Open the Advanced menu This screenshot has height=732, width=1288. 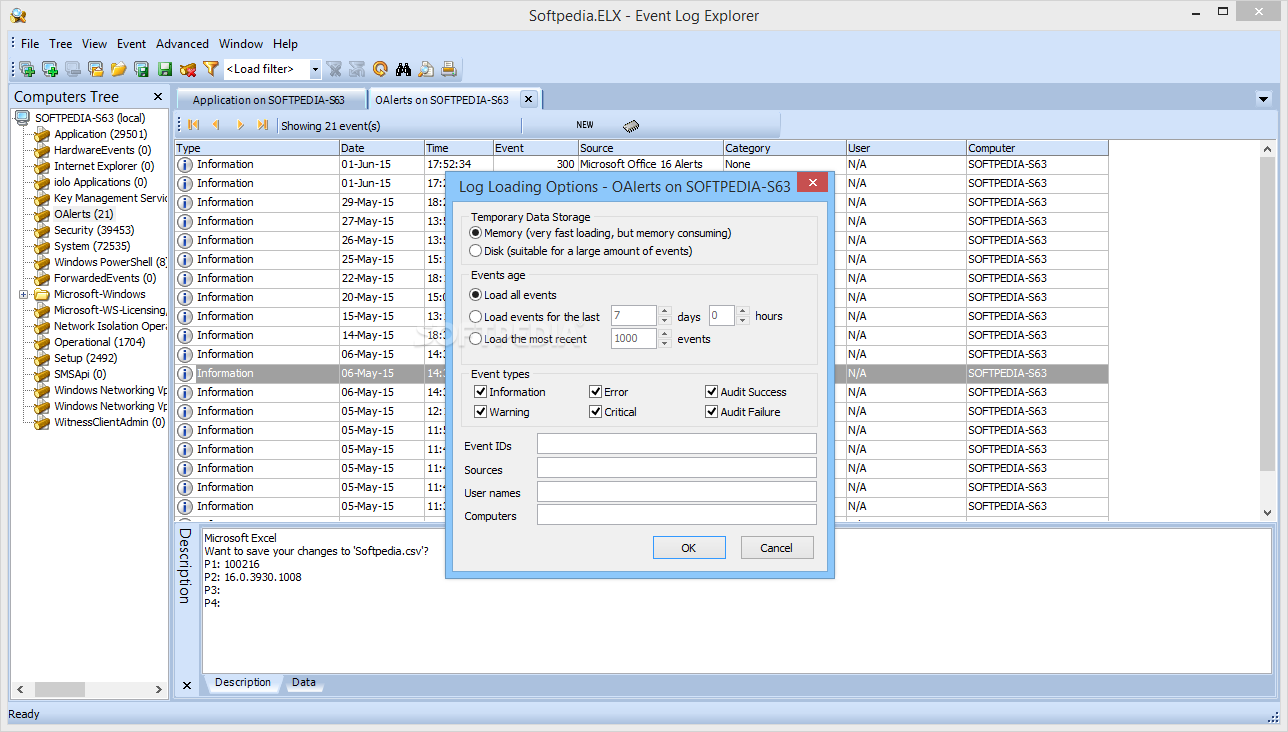182,44
